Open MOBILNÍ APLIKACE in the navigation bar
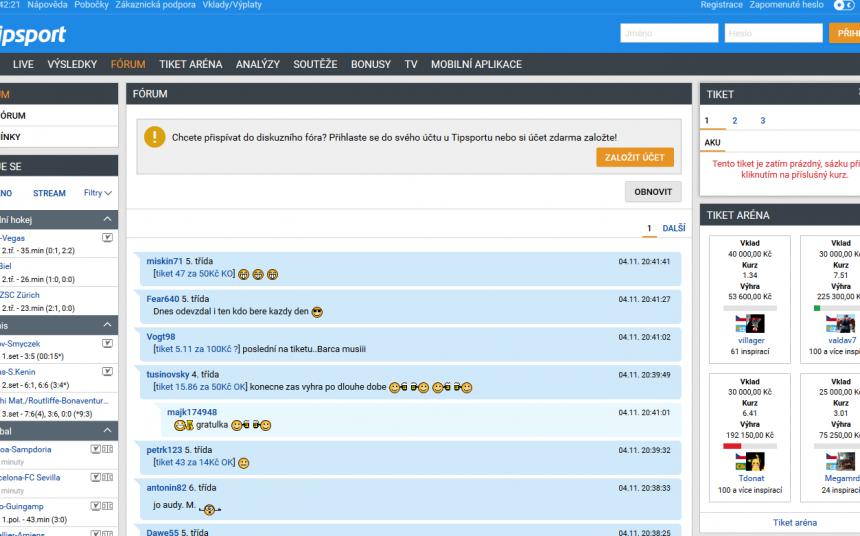This screenshot has height=536, width=860. tap(476, 64)
